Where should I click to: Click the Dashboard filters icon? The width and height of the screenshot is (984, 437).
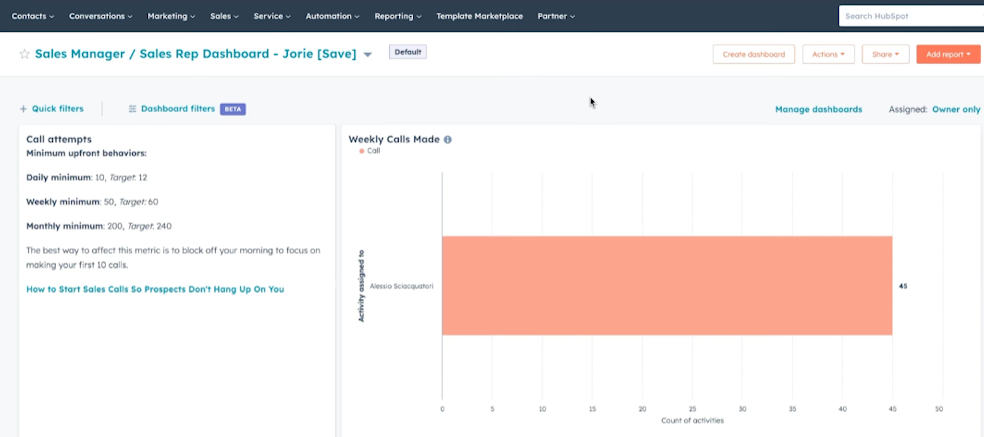(x=132, y=109)
